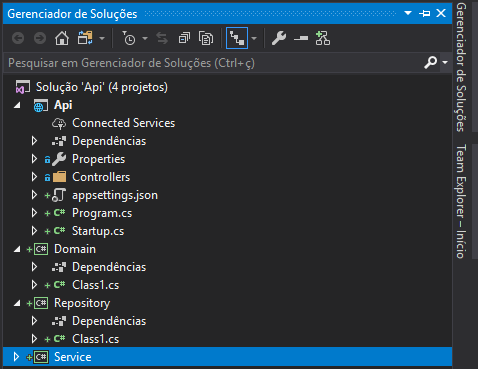Select Solução 'Api' (4 projetos) node

coord(102,87)
